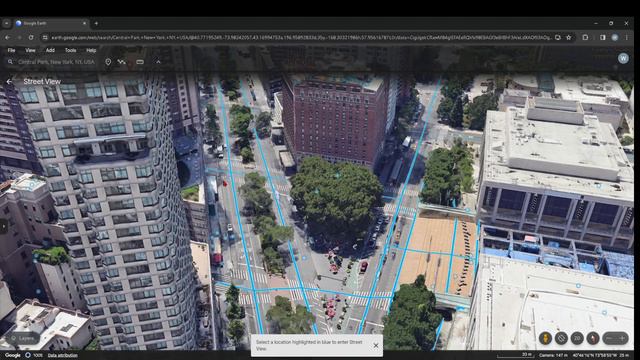Open the File menu
This screenshot has width=640, height=360.
11,50
